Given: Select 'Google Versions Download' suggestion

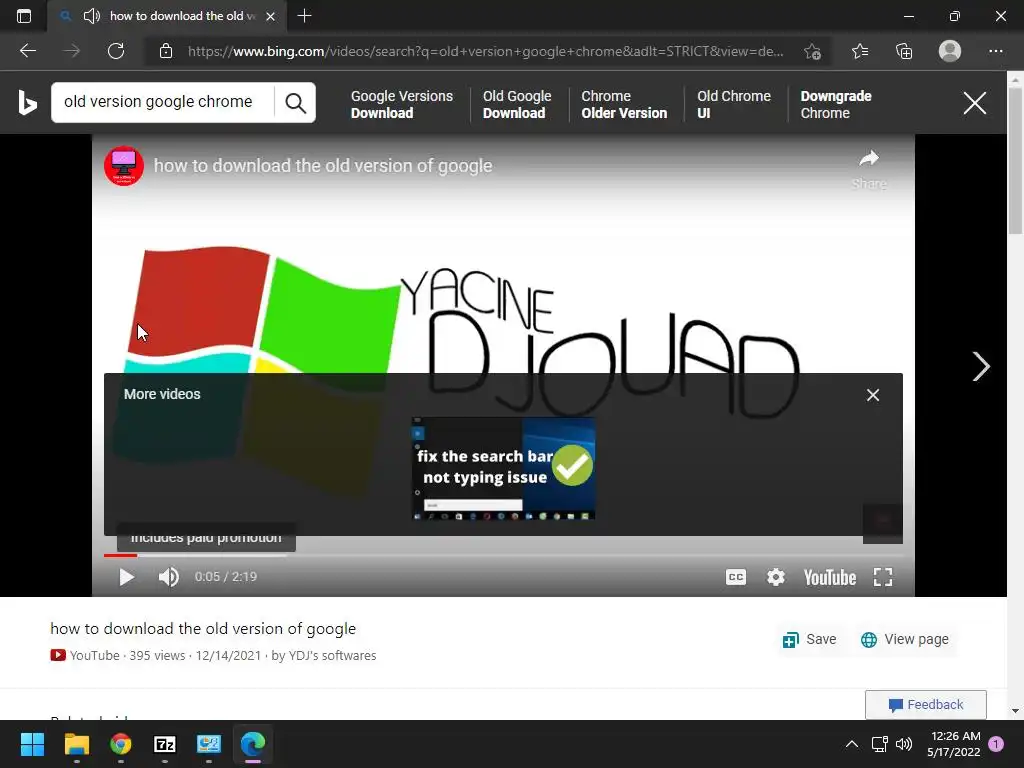Looking at the screenshot, I should [402, 104].
